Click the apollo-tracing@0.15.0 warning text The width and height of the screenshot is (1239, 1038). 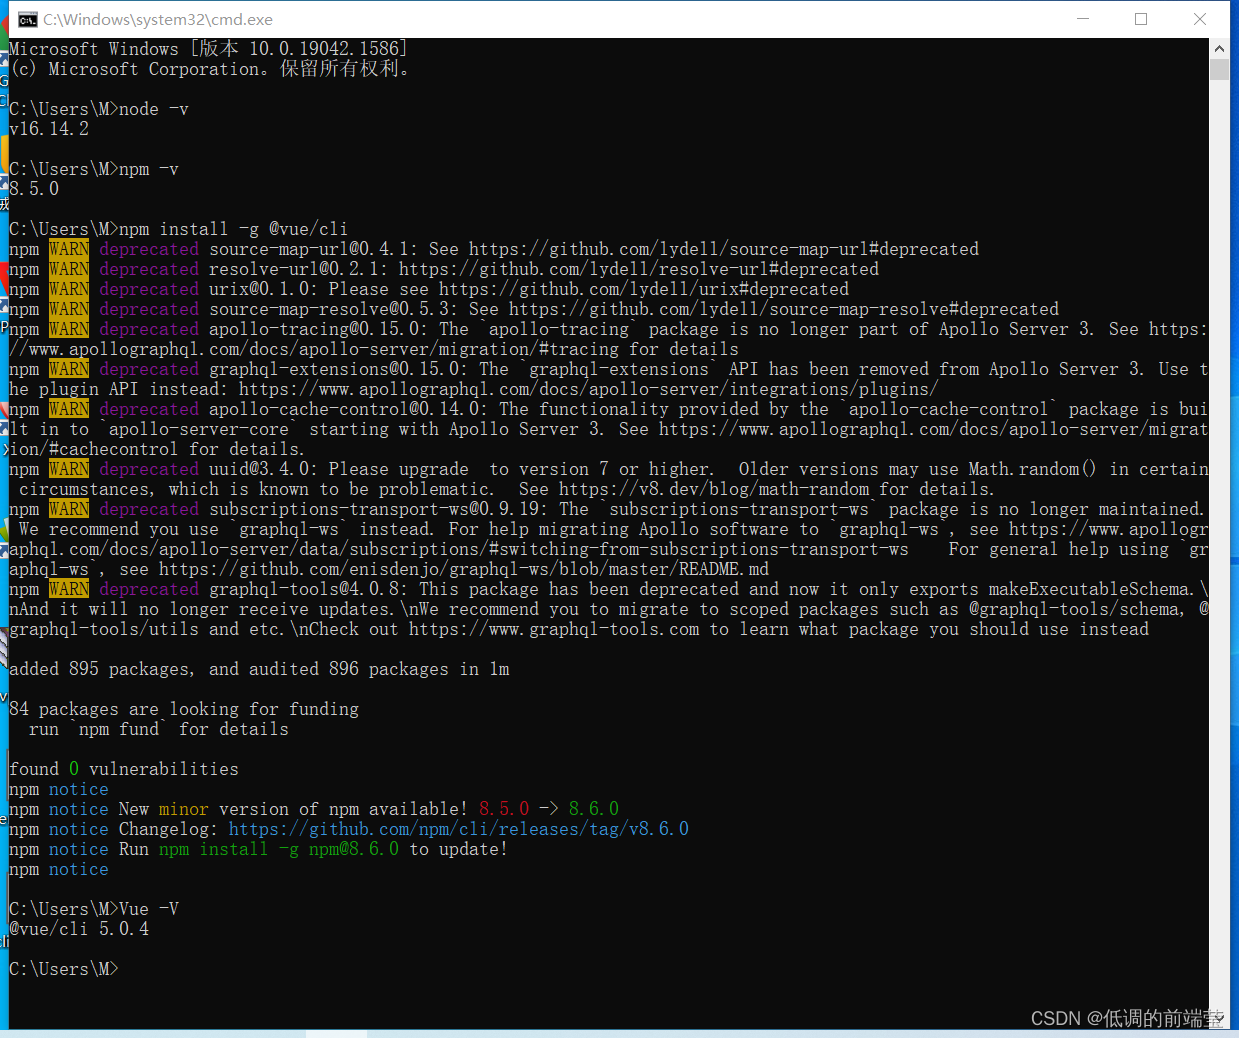608,339
